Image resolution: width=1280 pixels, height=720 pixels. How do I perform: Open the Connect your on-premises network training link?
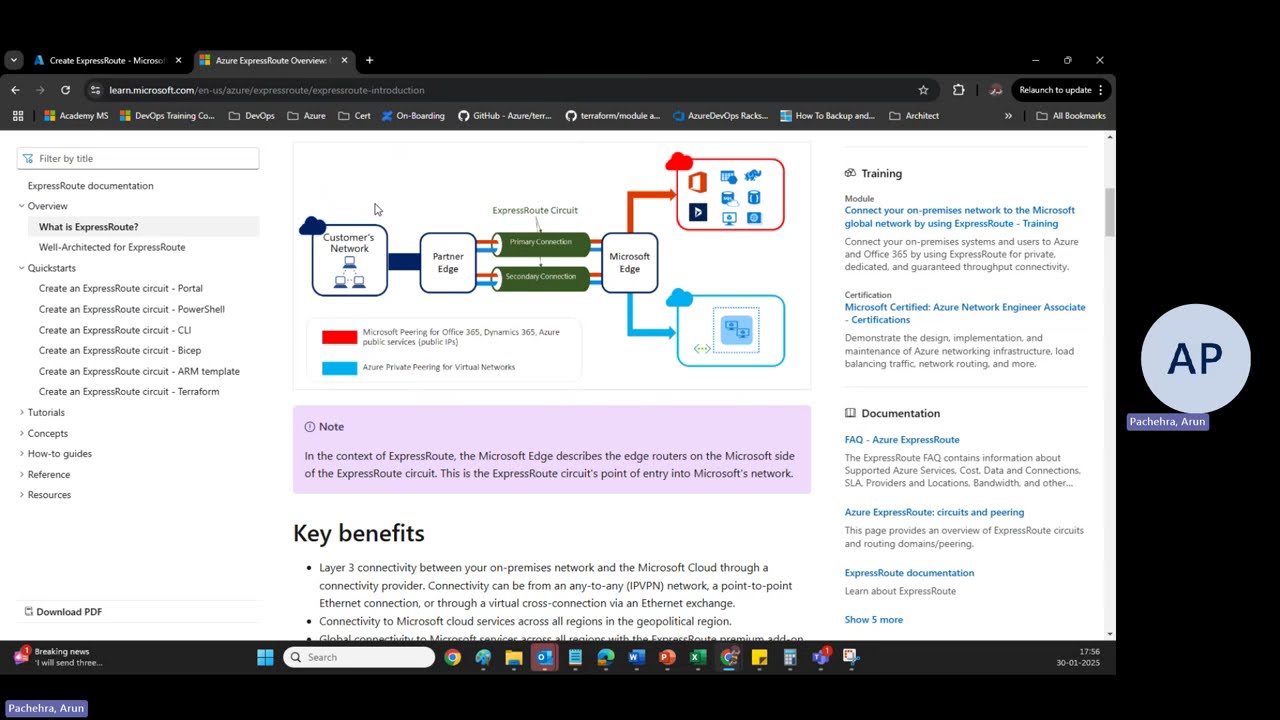pyautogui.click(x=960, y=217)
